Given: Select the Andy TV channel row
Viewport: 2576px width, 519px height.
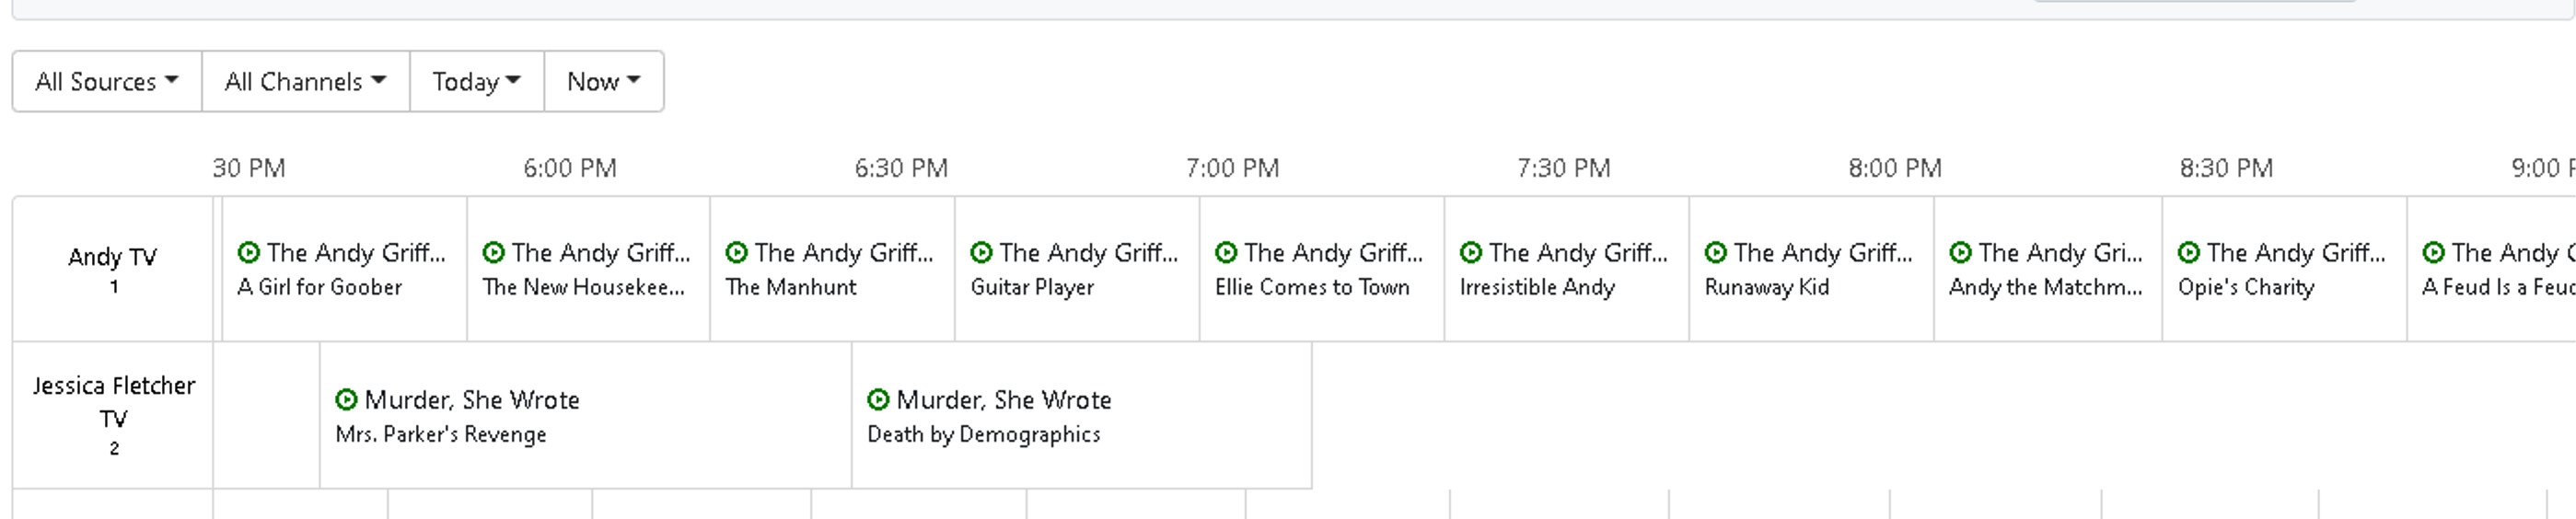Looking at the screenshot, I should tap(113, 269).
